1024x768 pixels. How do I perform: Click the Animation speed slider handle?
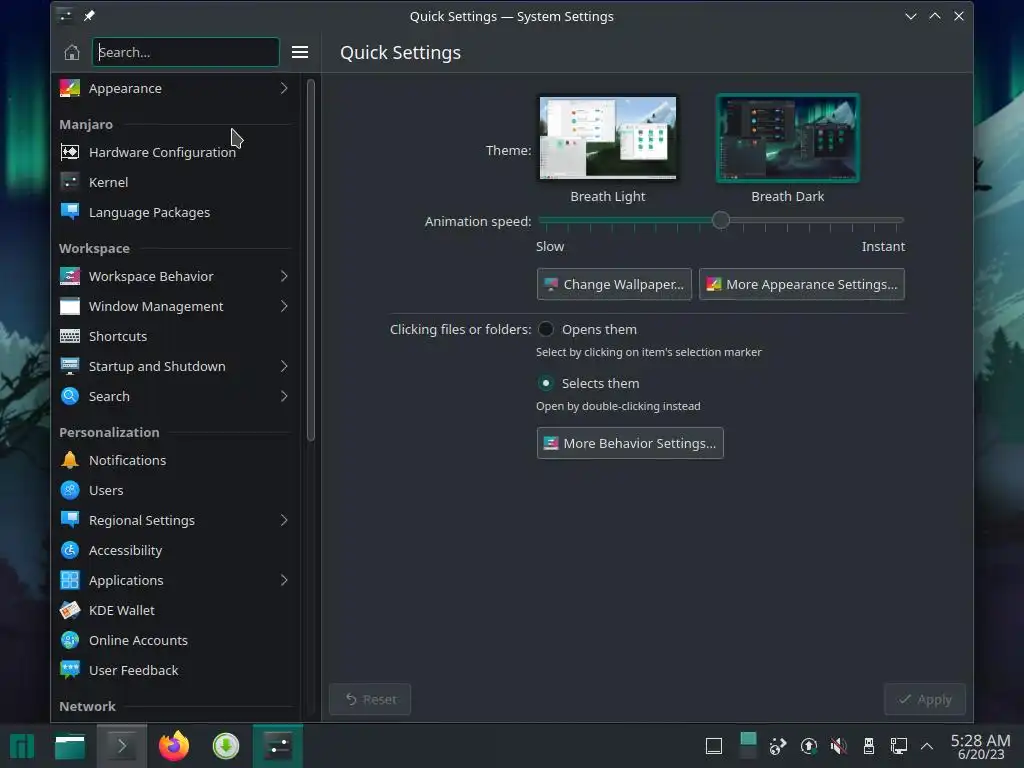pyautogui.click(x=721, y=220)
